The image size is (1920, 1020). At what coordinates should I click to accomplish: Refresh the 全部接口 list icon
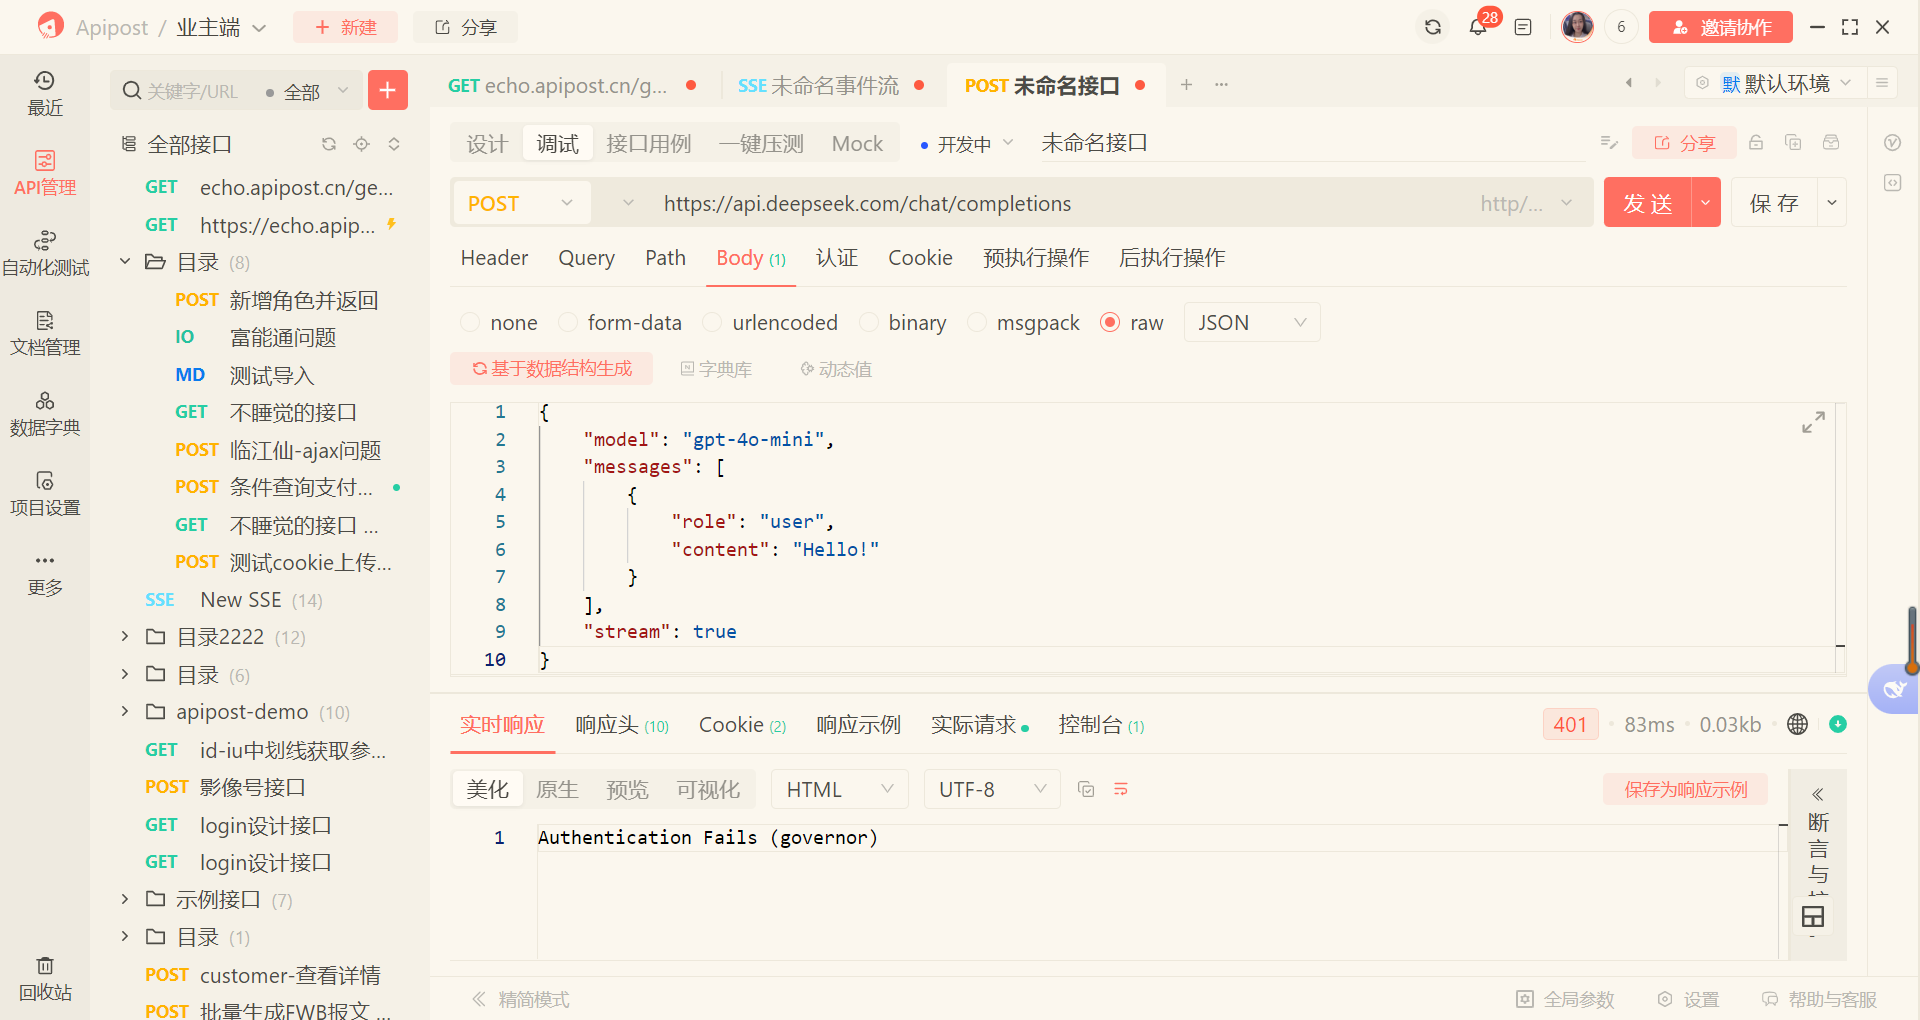pyautogui.click(x=329, y=144)
